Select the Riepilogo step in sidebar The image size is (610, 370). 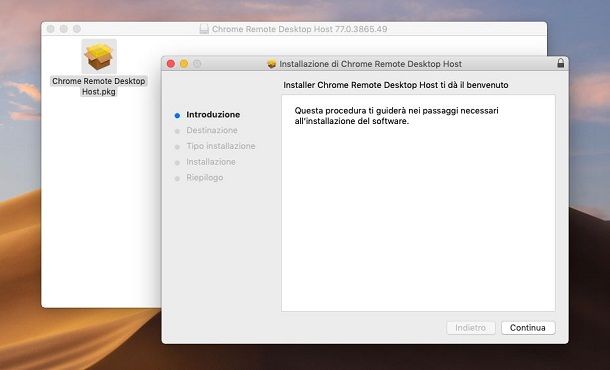[205, 177]
